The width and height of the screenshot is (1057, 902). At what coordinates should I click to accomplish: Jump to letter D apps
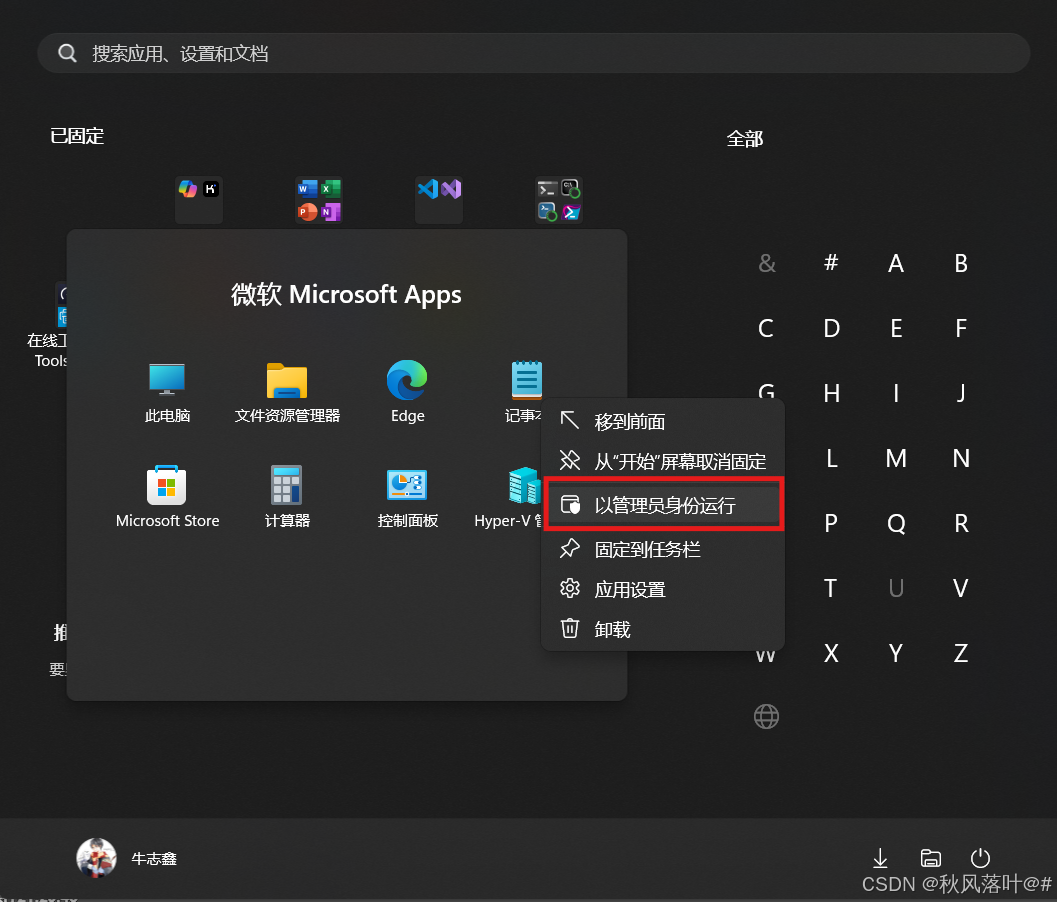tap(831, 328)
